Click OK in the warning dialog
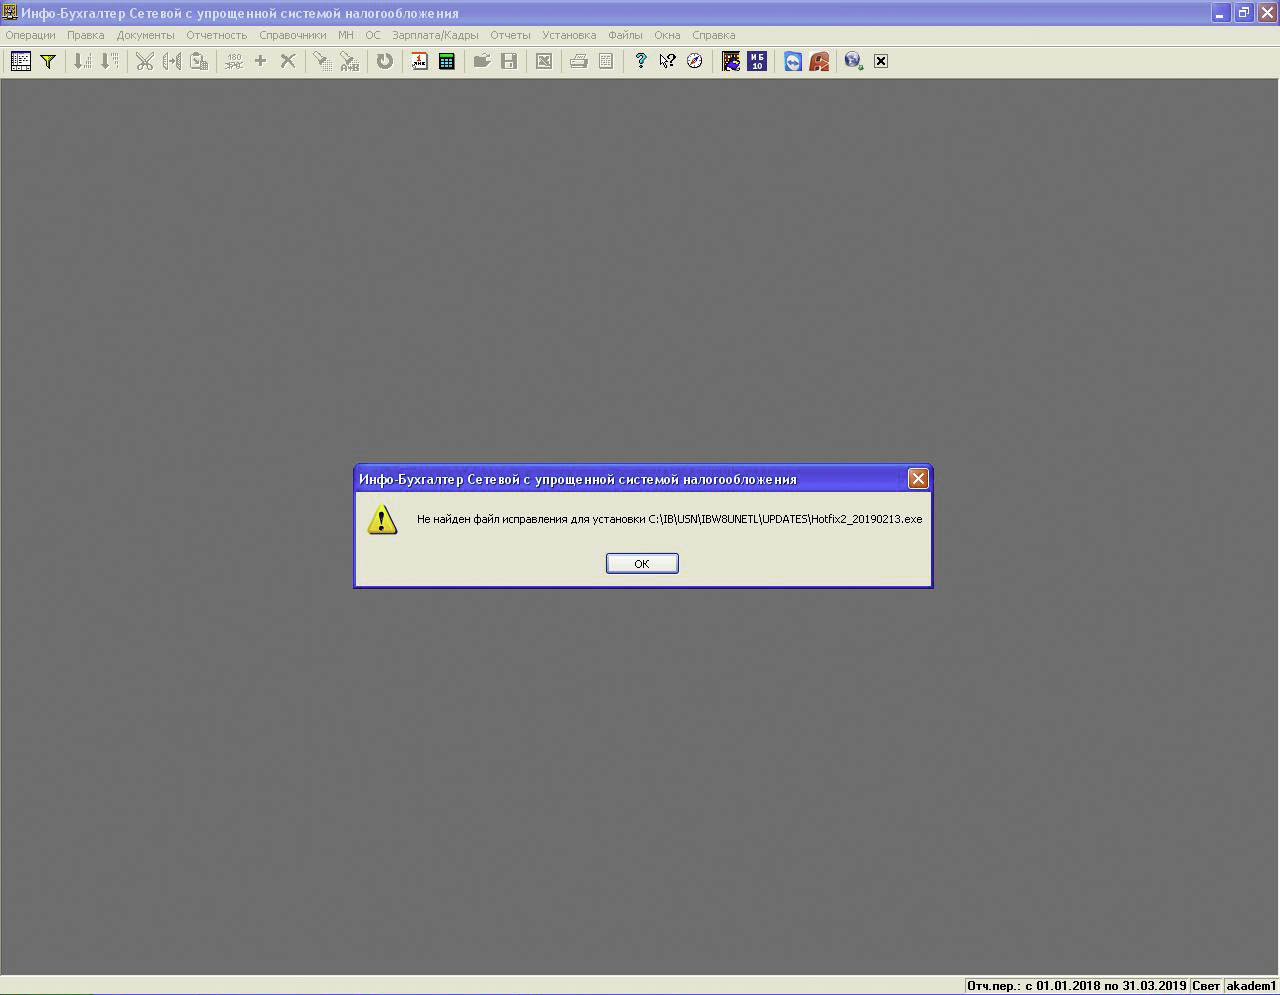Screen dimensions: 1280x995 (x=642, y=564)
